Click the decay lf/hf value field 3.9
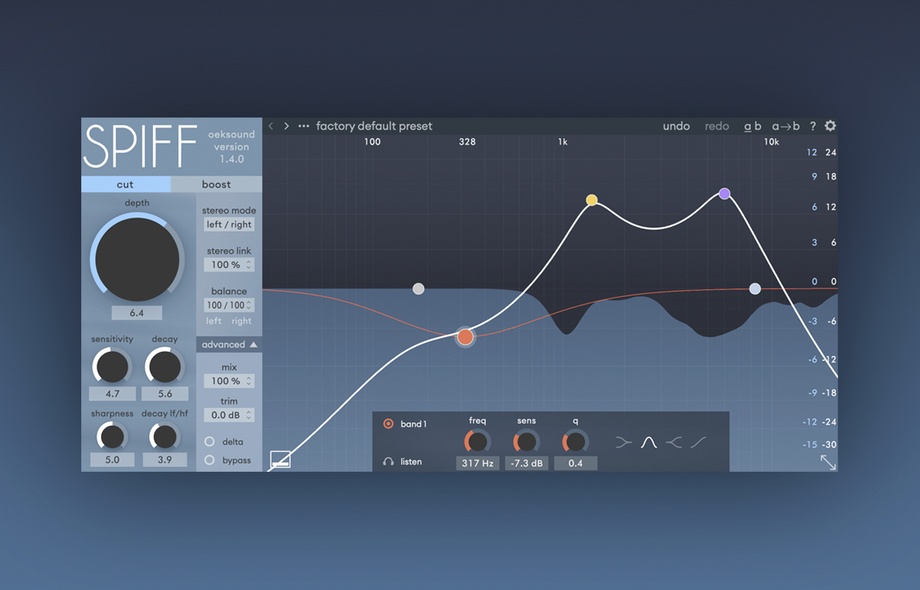 click(x=164, y=460)
